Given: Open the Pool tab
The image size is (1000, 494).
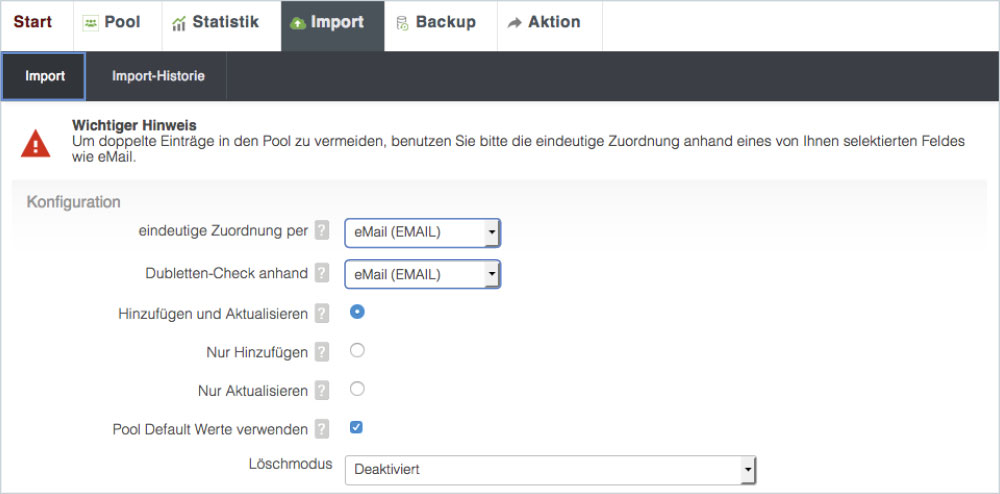Looking at the screenshot, I should click(x=111, y=22).
